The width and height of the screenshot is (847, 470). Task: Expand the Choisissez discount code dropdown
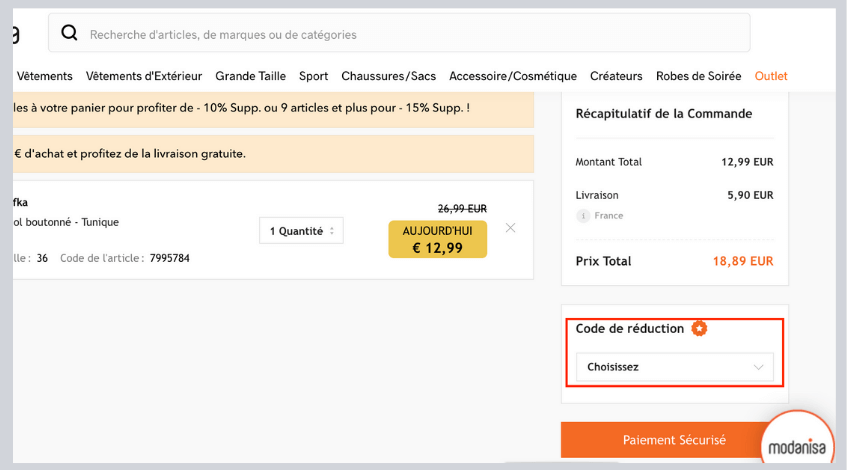click(675, 367)
